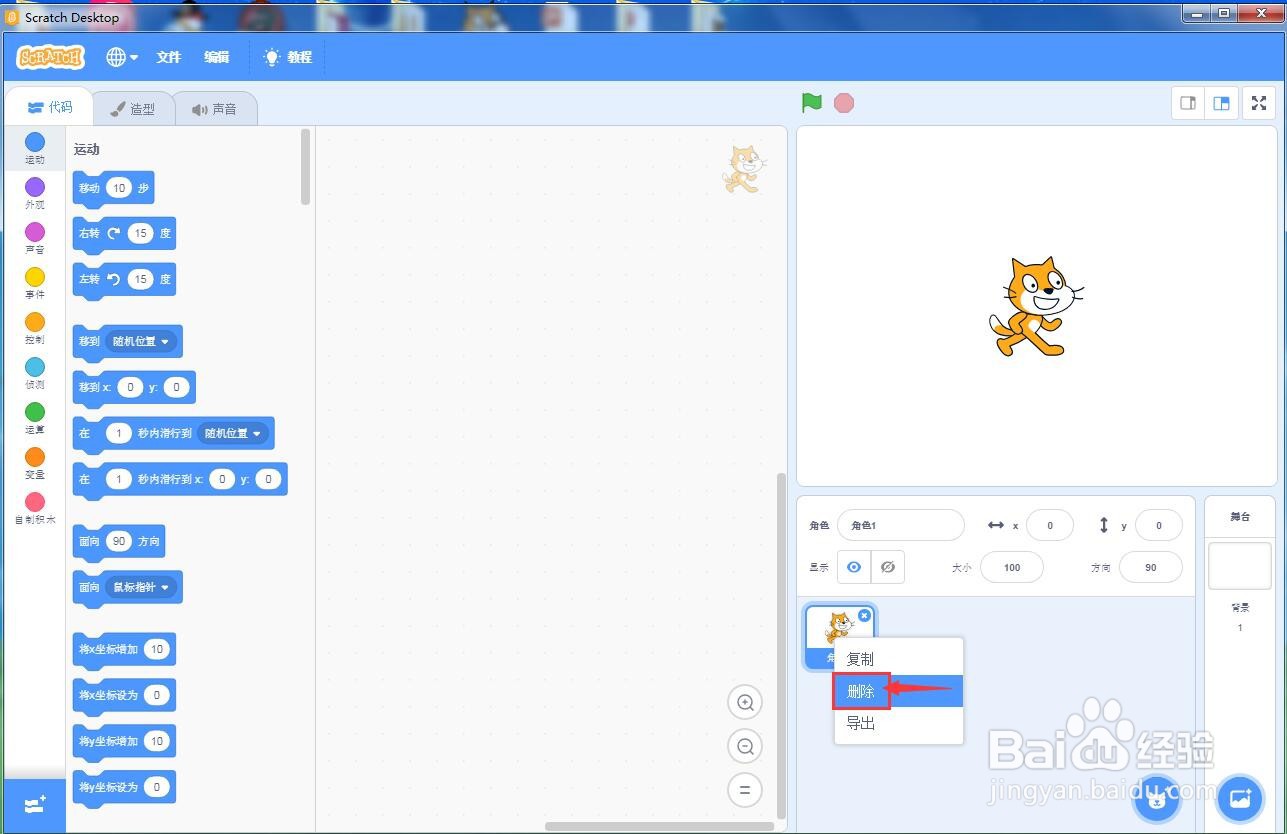Choose 删除 from the sprite context menu
Image resolution: width=1287 pixels, height=834 pixels.
pyautogui.click(x=899, y=691)
